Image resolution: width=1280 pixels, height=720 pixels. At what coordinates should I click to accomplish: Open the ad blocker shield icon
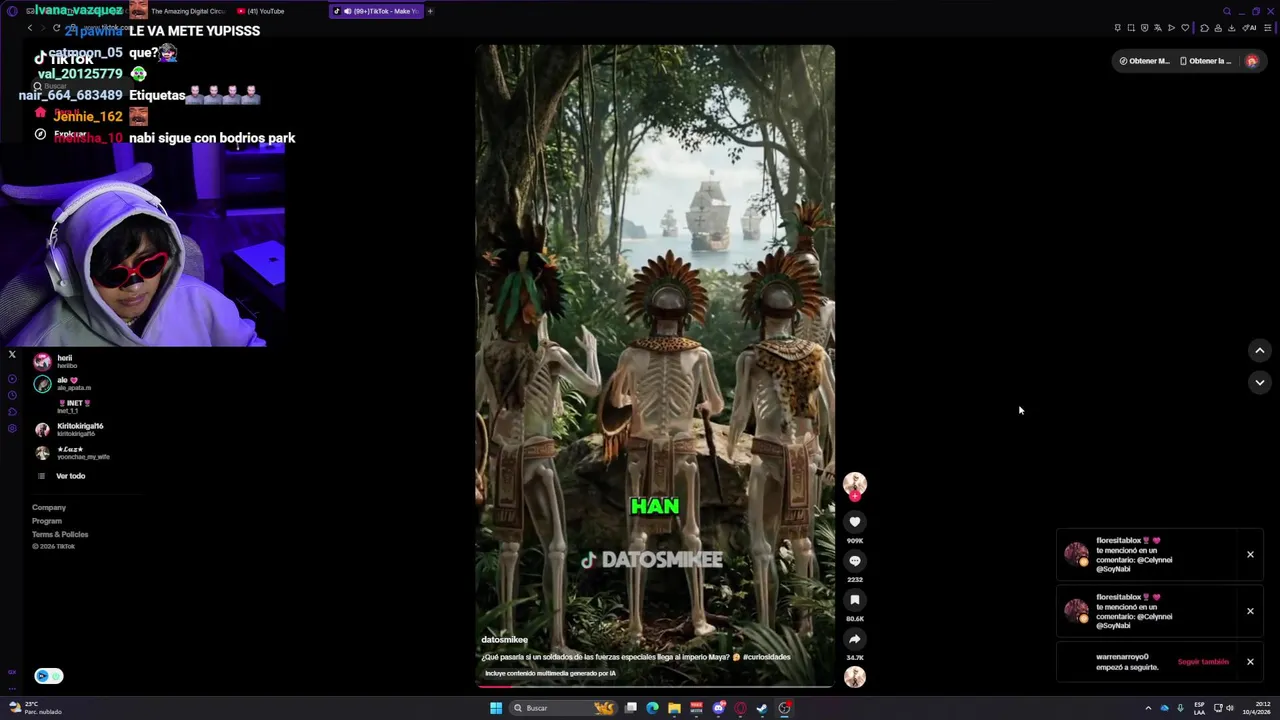coord(1145,28)
